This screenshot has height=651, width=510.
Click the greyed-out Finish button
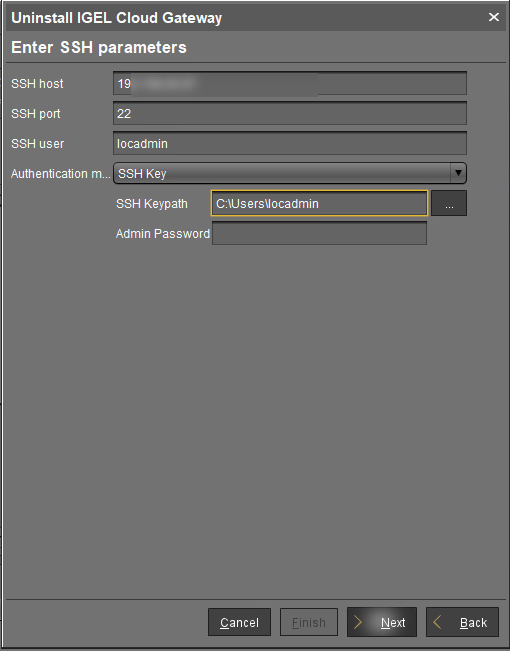309,622
